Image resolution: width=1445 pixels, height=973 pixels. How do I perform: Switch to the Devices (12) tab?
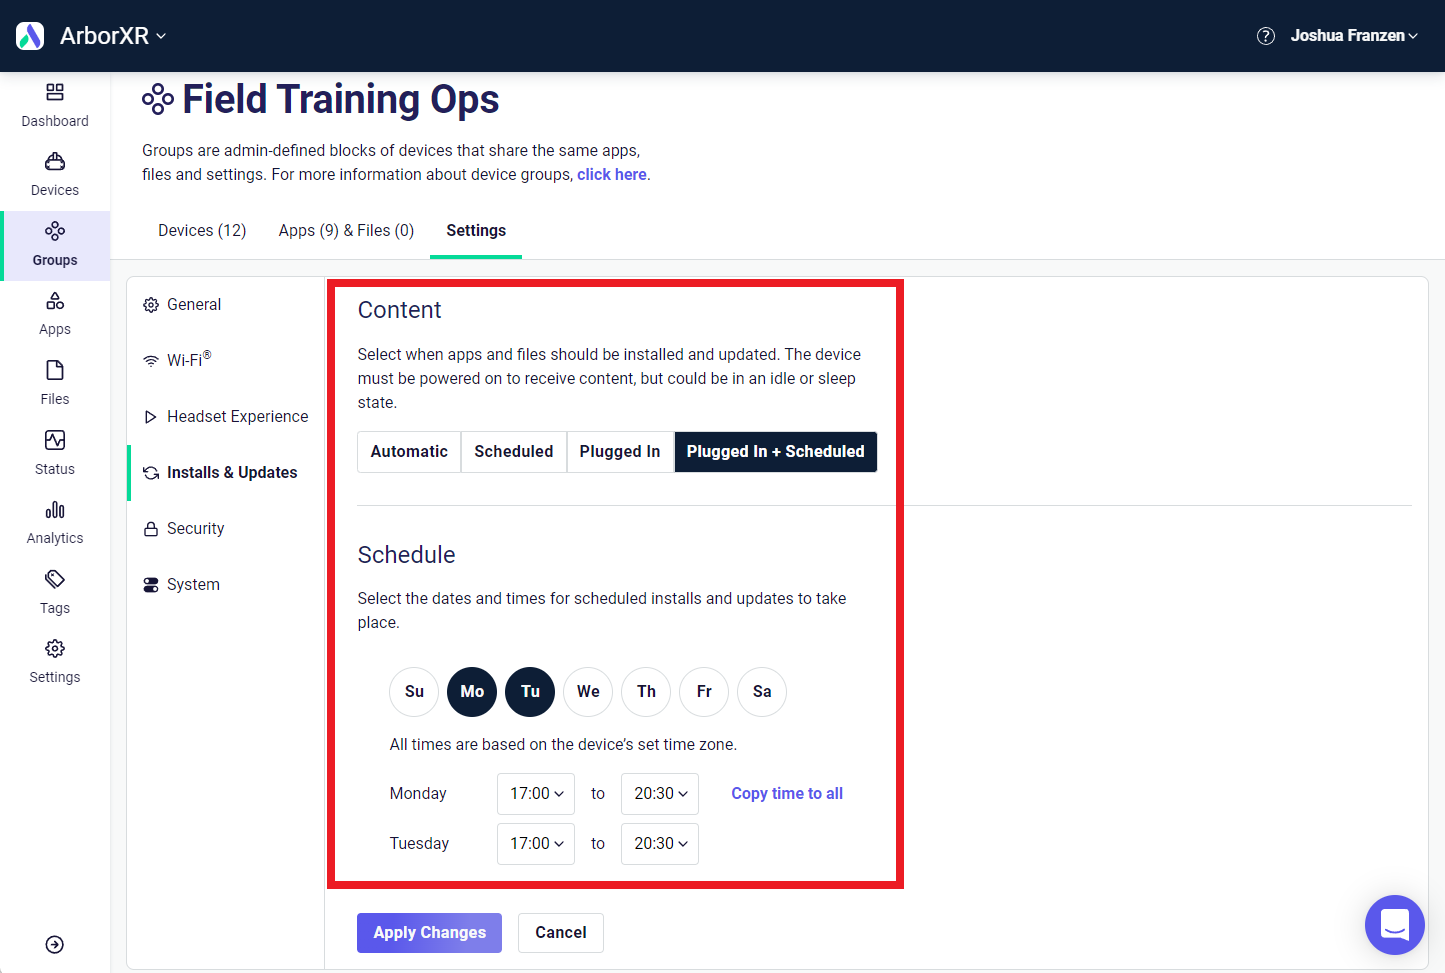202,230
